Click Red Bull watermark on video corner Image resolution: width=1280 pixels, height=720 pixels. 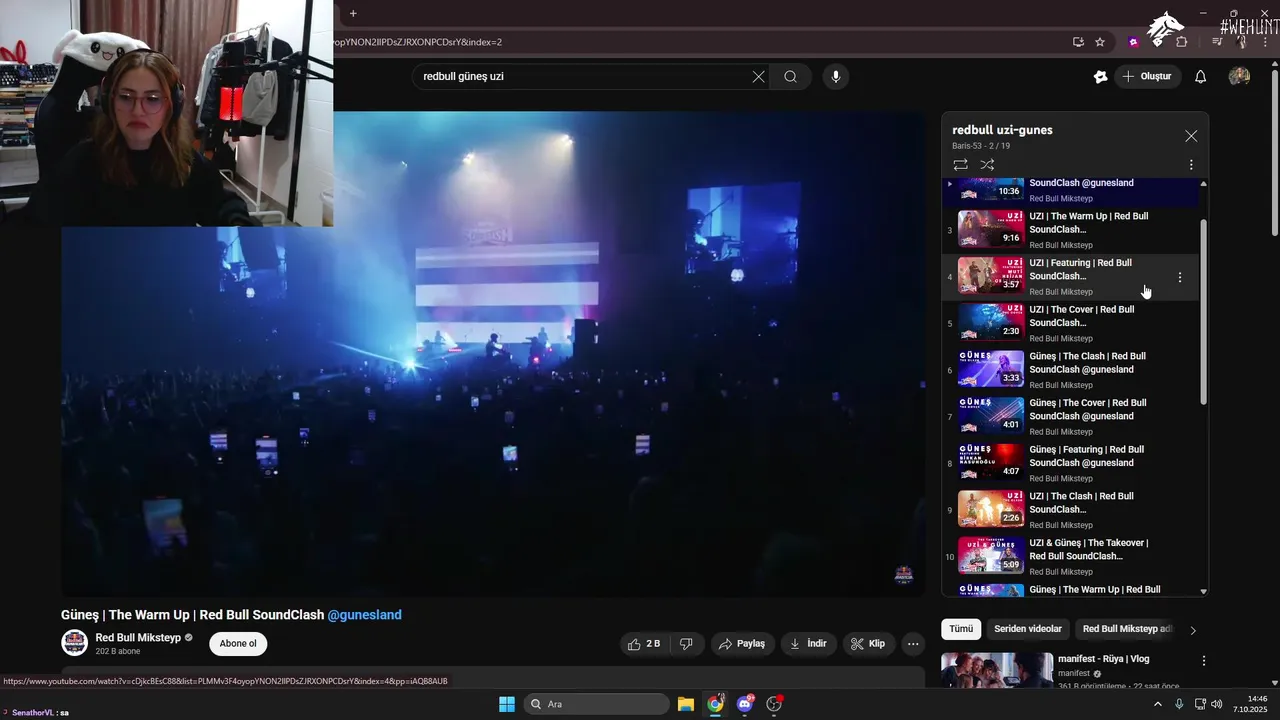(903, 574)
